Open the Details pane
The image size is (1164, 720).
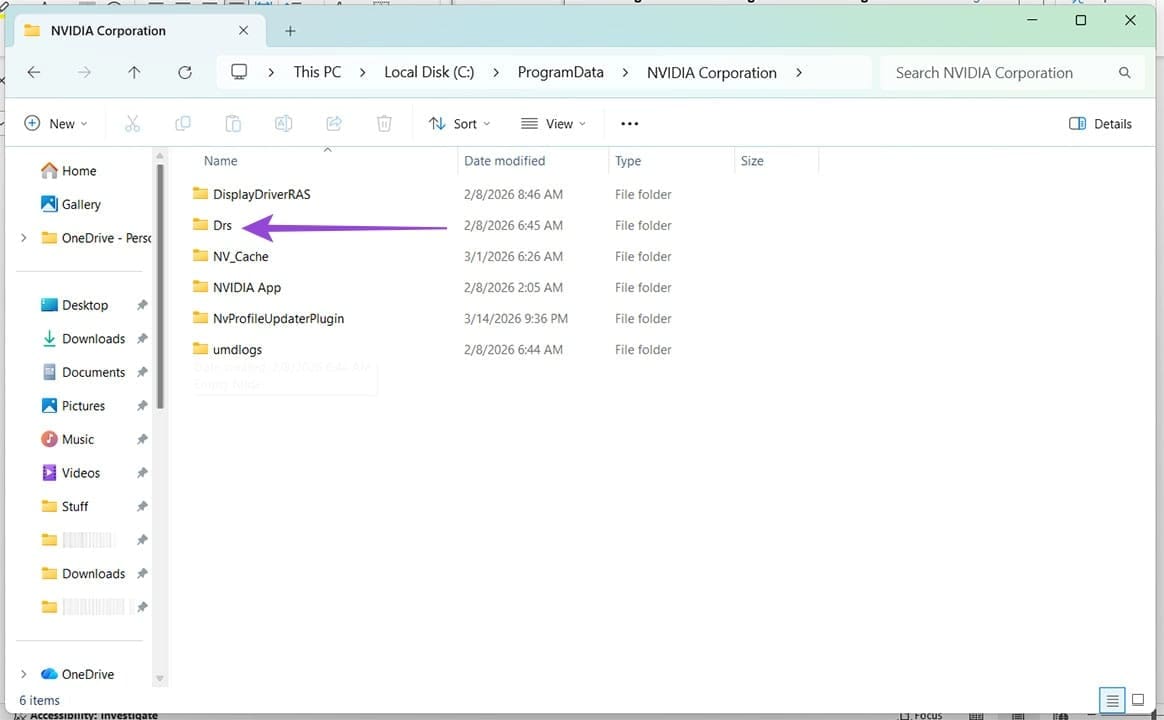click(1100, 123)
